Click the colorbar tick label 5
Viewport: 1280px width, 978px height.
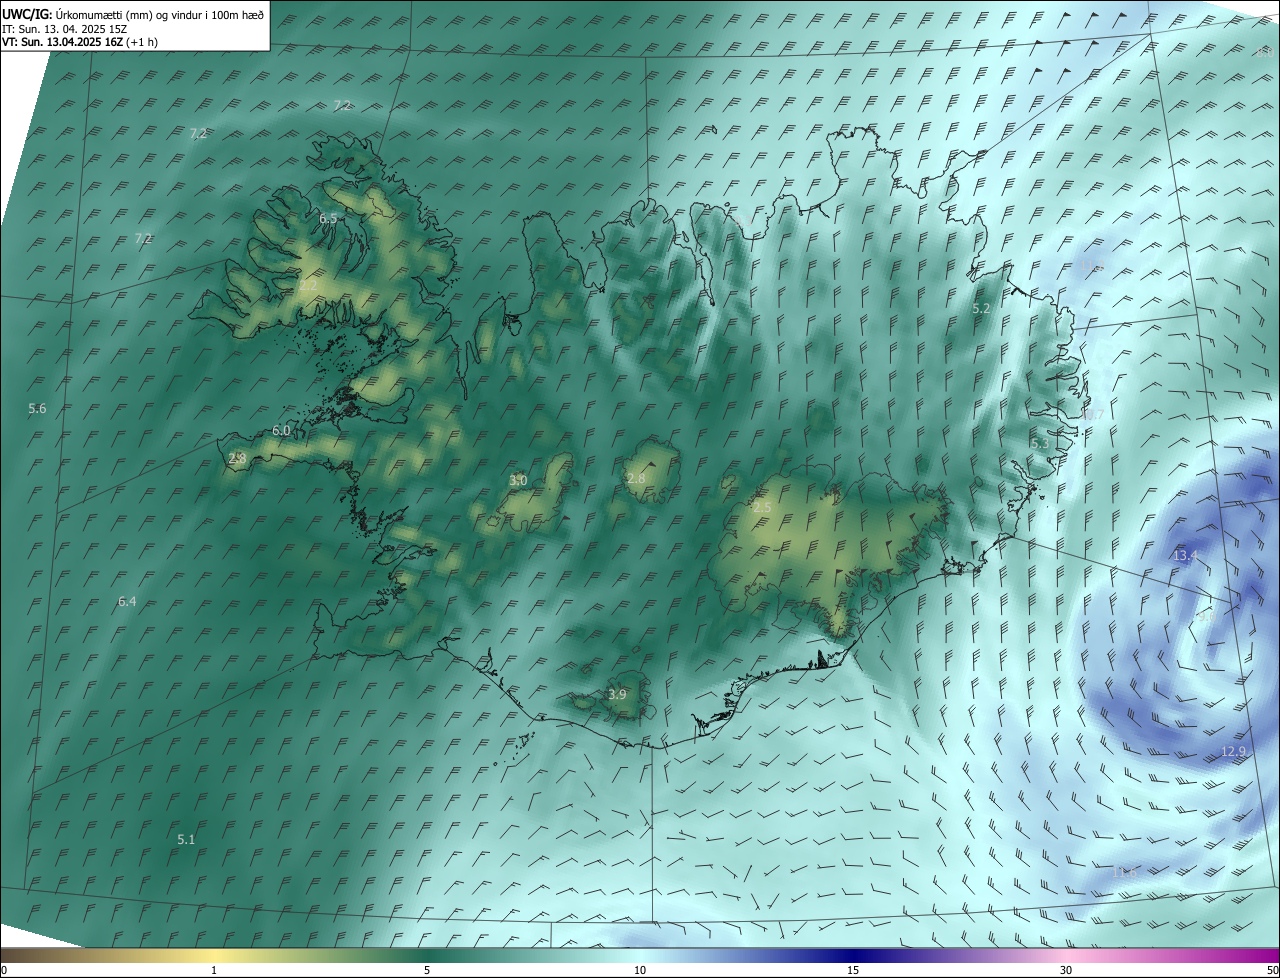(x=427, y=970)
